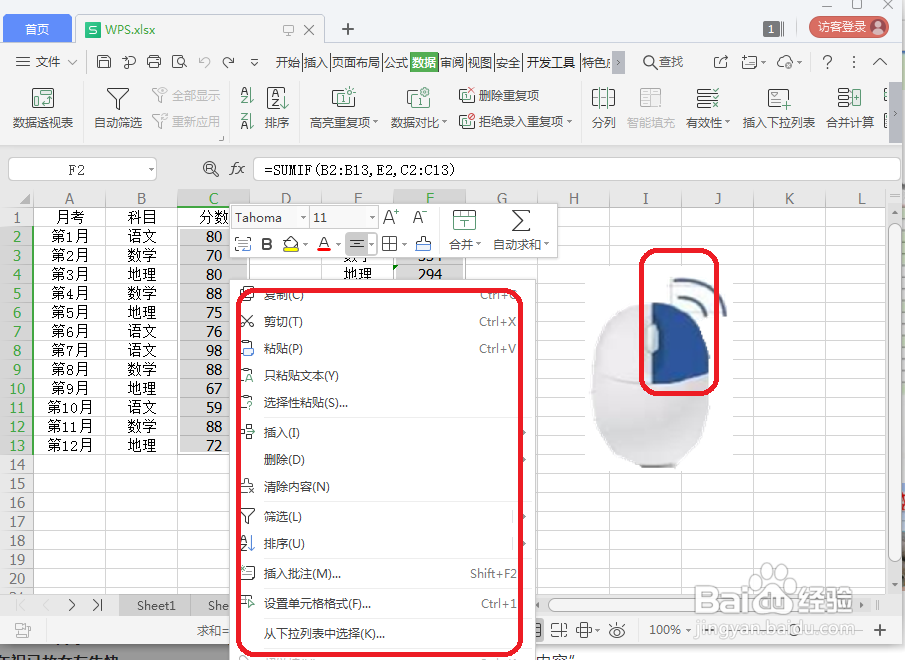Viewport: 905px width, 660px height.
Task: Click cell showing 第10月
Action: [70, 407]
